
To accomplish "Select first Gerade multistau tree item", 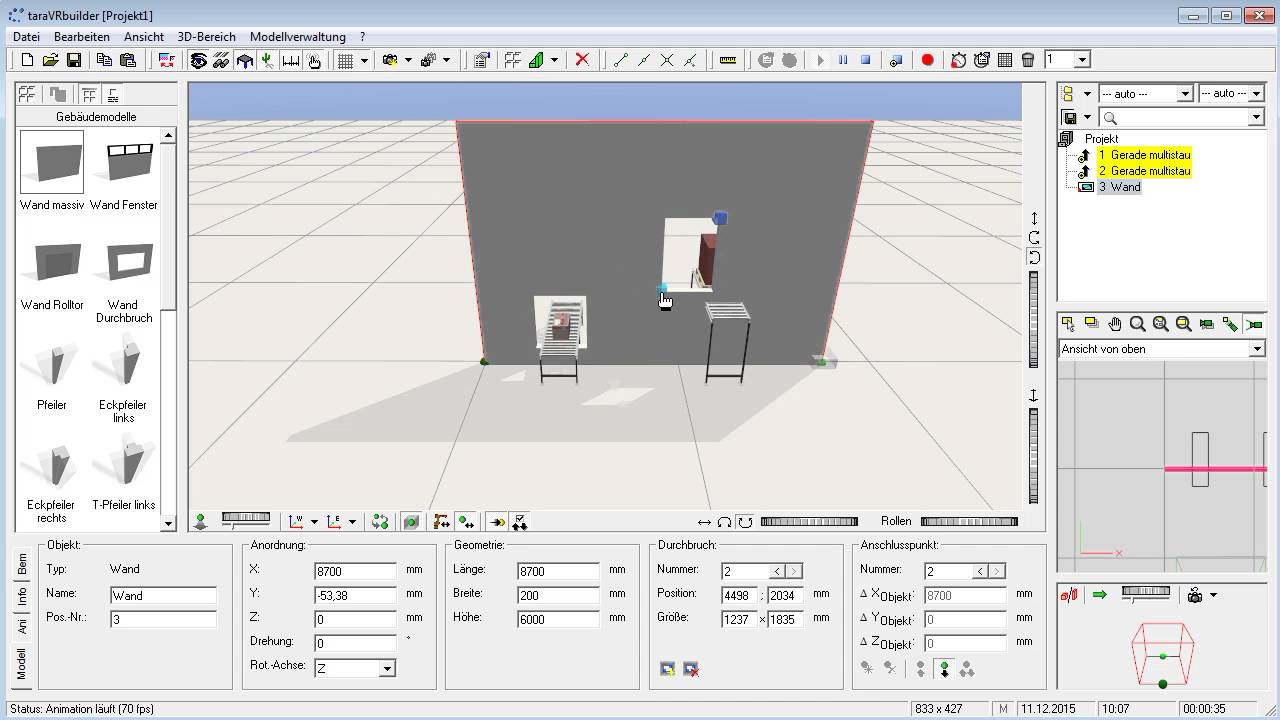I will (x=1144, y=155).
